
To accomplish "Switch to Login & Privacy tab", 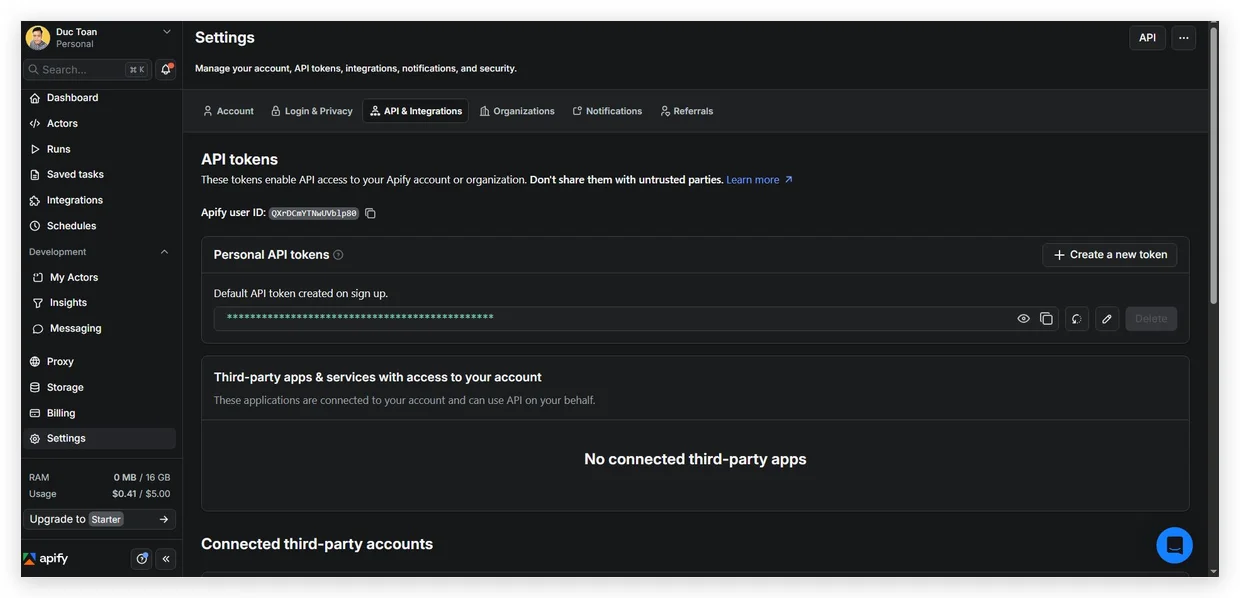I will pyautogui.click(x=312, y=111).
